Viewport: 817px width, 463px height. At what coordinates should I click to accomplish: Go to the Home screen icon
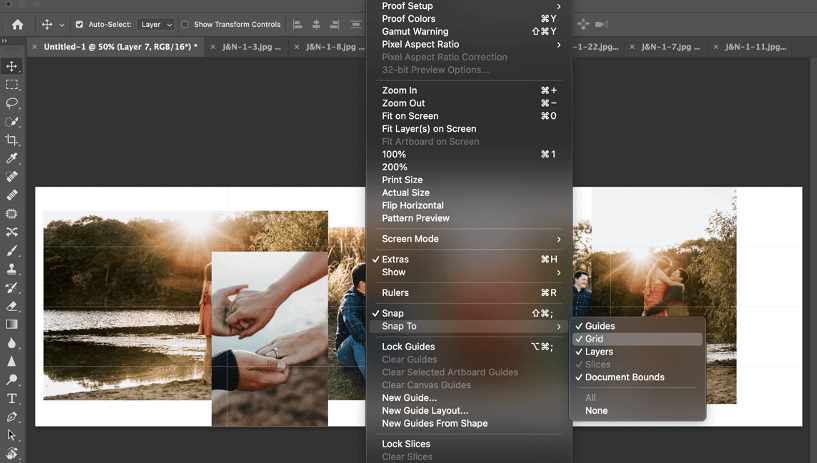pyautogui.click(x=18, y=24)
